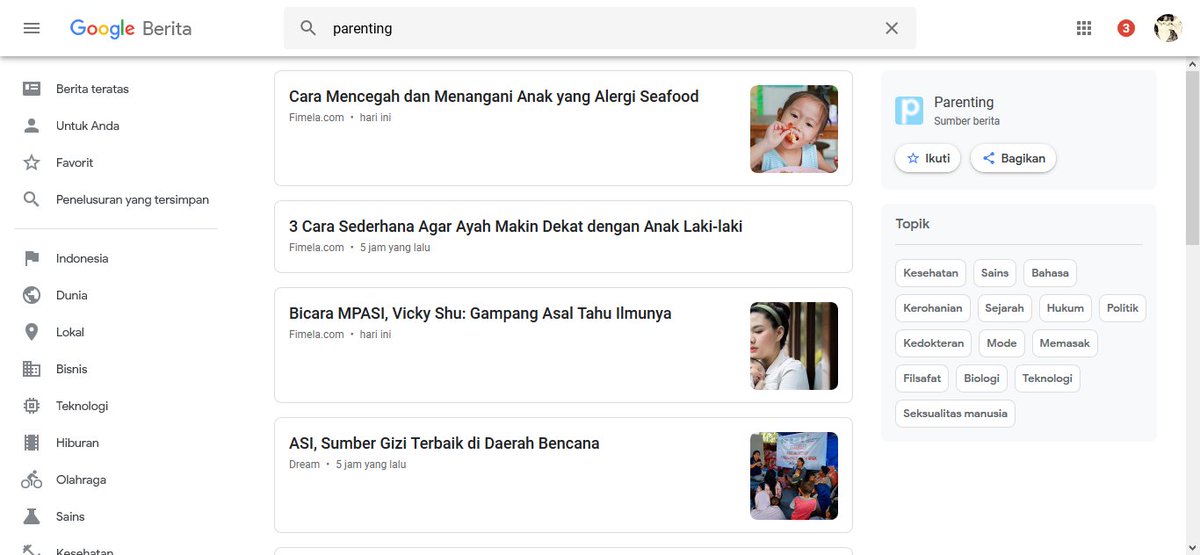Image resolution: width=1200 pixels, height=555 pixels.
Task: Clear the search field with the X
Action: [x=892, y=28]
